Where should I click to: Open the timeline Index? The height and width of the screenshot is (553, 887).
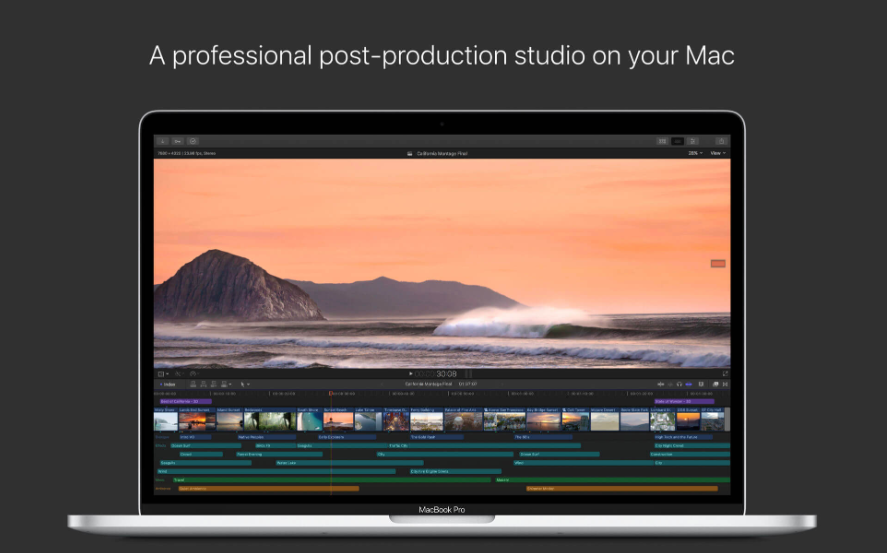point(167,384)
